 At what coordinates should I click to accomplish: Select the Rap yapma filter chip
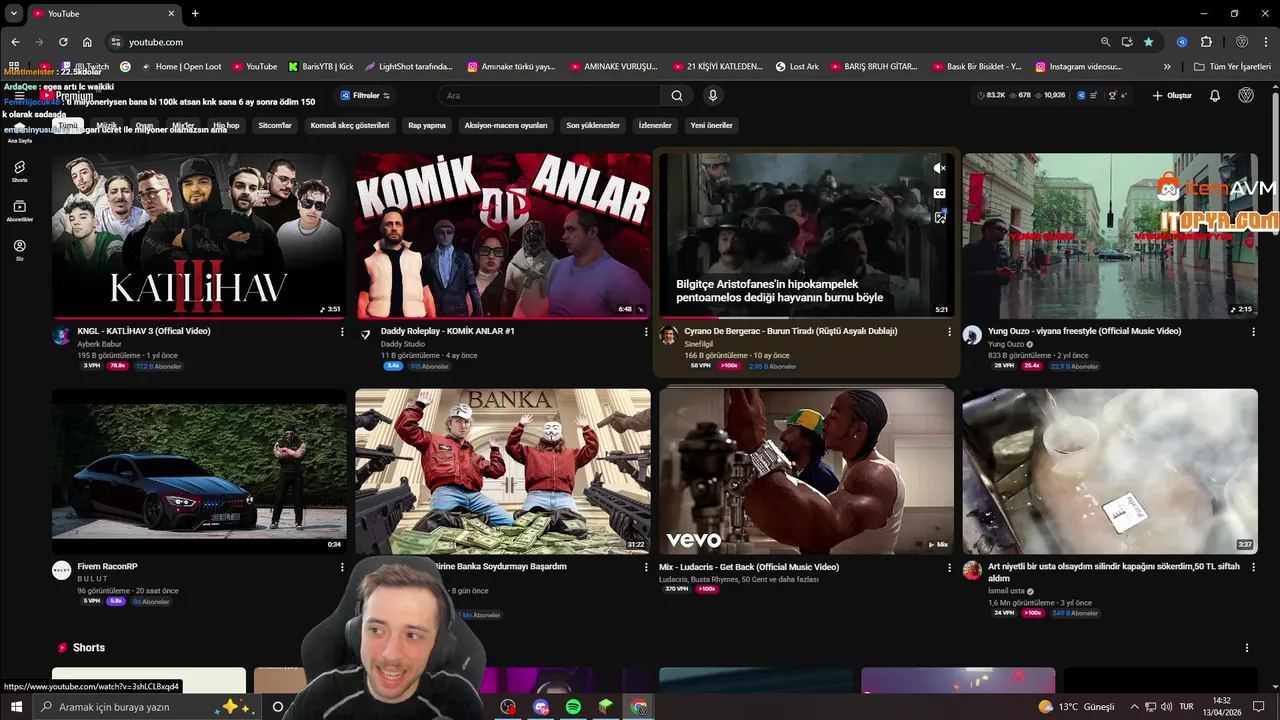click(x=427, y=126)
